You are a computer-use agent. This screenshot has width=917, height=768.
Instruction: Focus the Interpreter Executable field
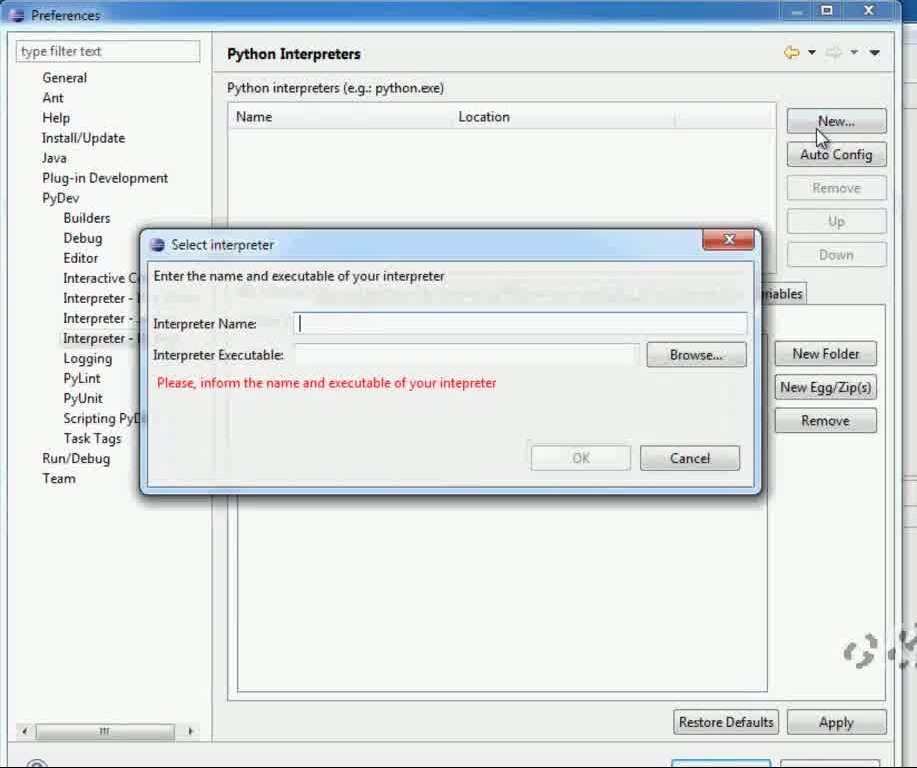466,354
